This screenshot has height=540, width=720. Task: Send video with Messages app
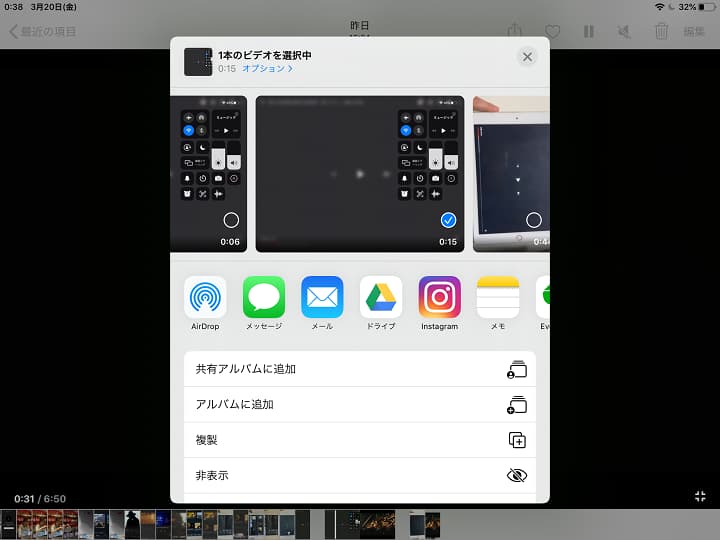[x=264, y=297]
